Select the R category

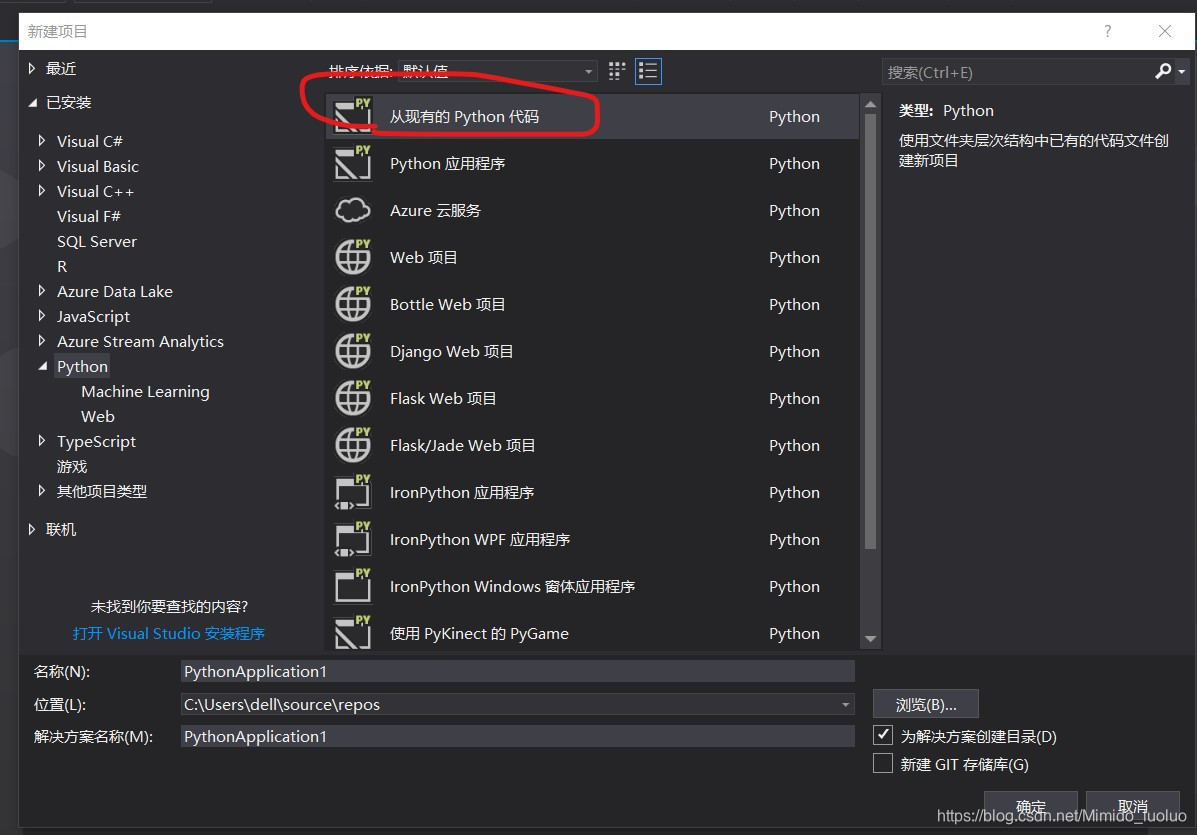coord(62,266)
